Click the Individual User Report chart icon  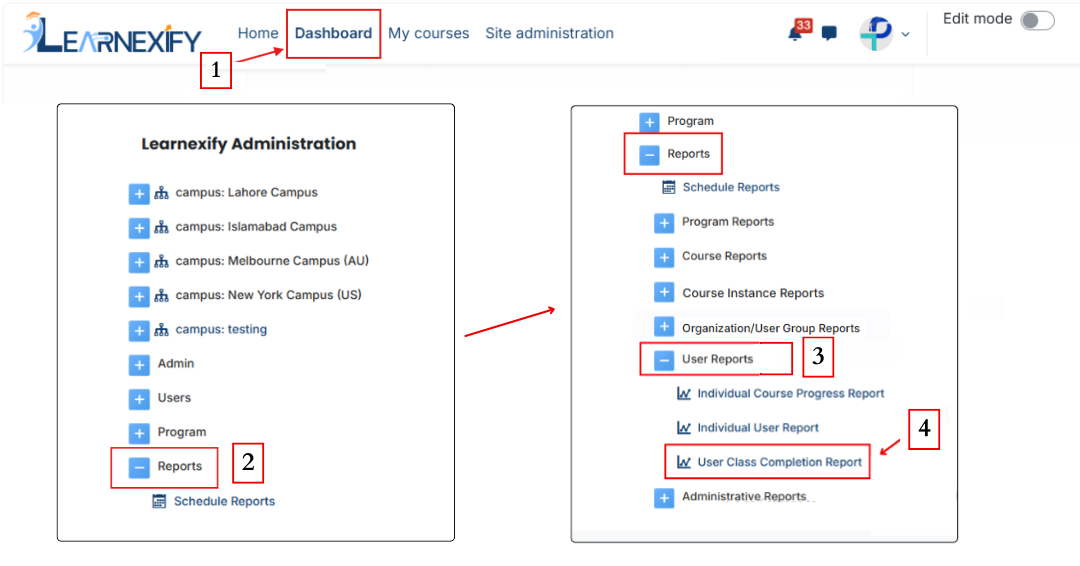tap(684, 428)
